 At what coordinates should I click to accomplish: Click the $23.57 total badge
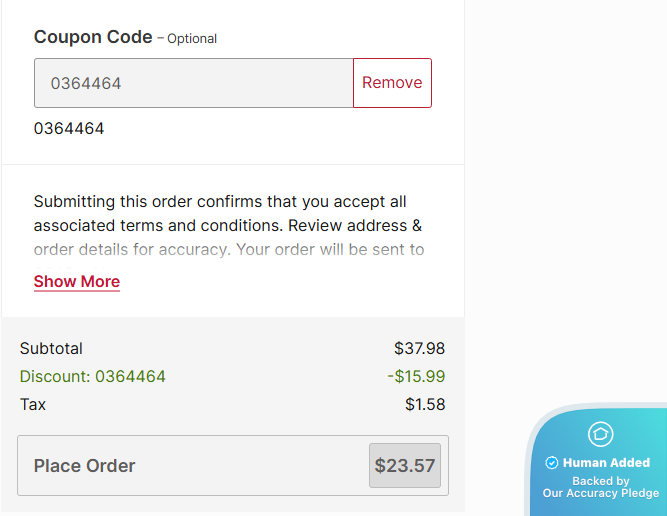(405, 465)
